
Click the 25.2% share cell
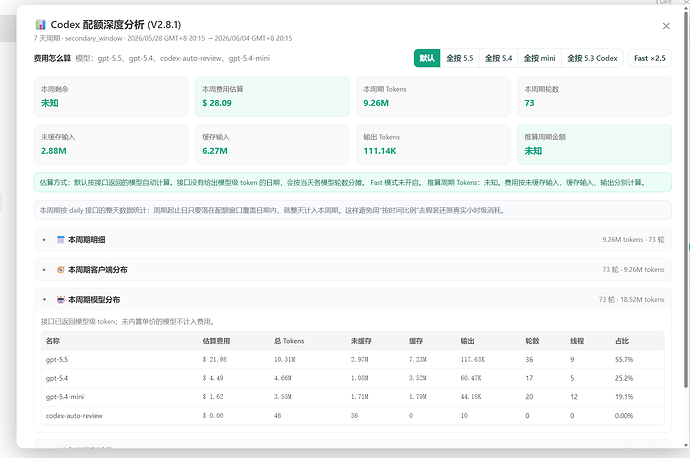pos(624,378)
